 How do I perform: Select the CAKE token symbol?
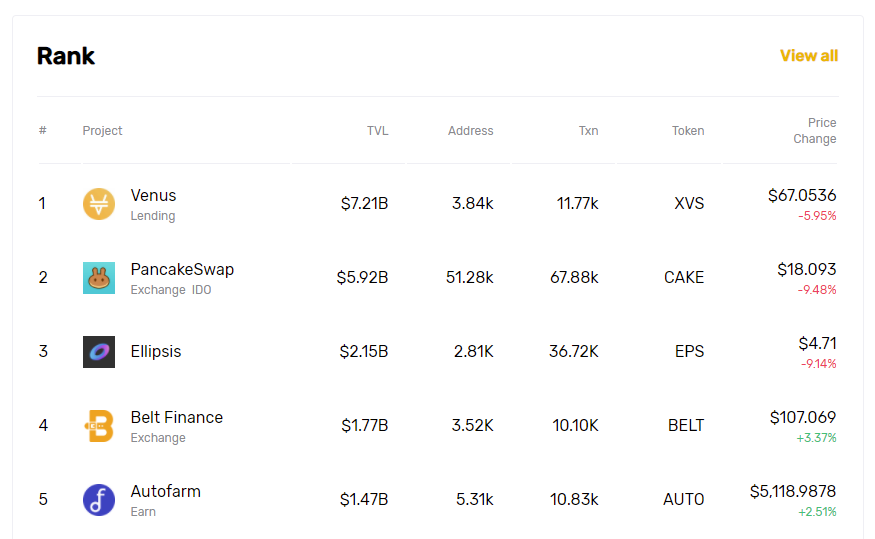click(x=684, y=278)
